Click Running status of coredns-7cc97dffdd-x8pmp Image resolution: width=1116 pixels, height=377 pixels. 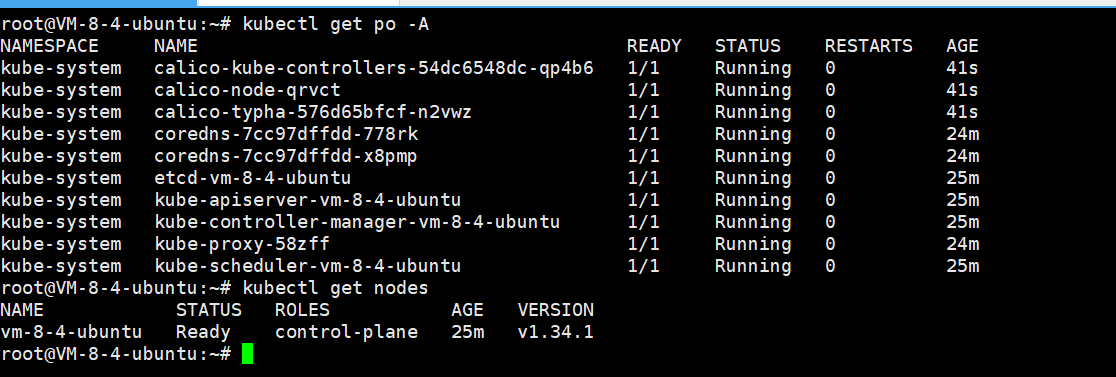[x=753, y=156]
